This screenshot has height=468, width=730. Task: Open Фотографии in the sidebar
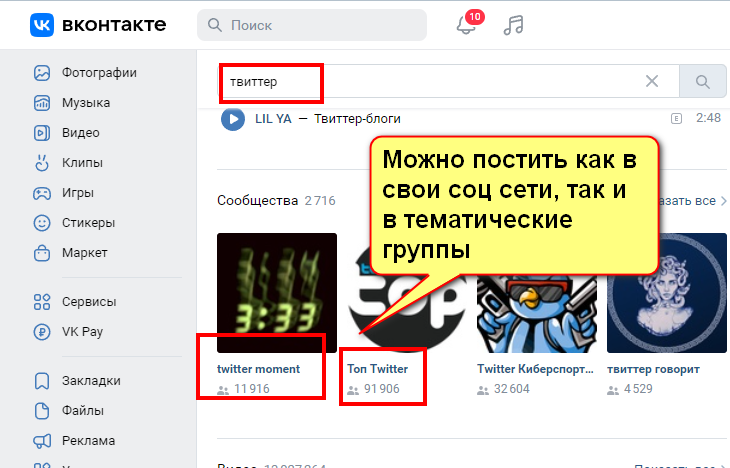point(99,73)
